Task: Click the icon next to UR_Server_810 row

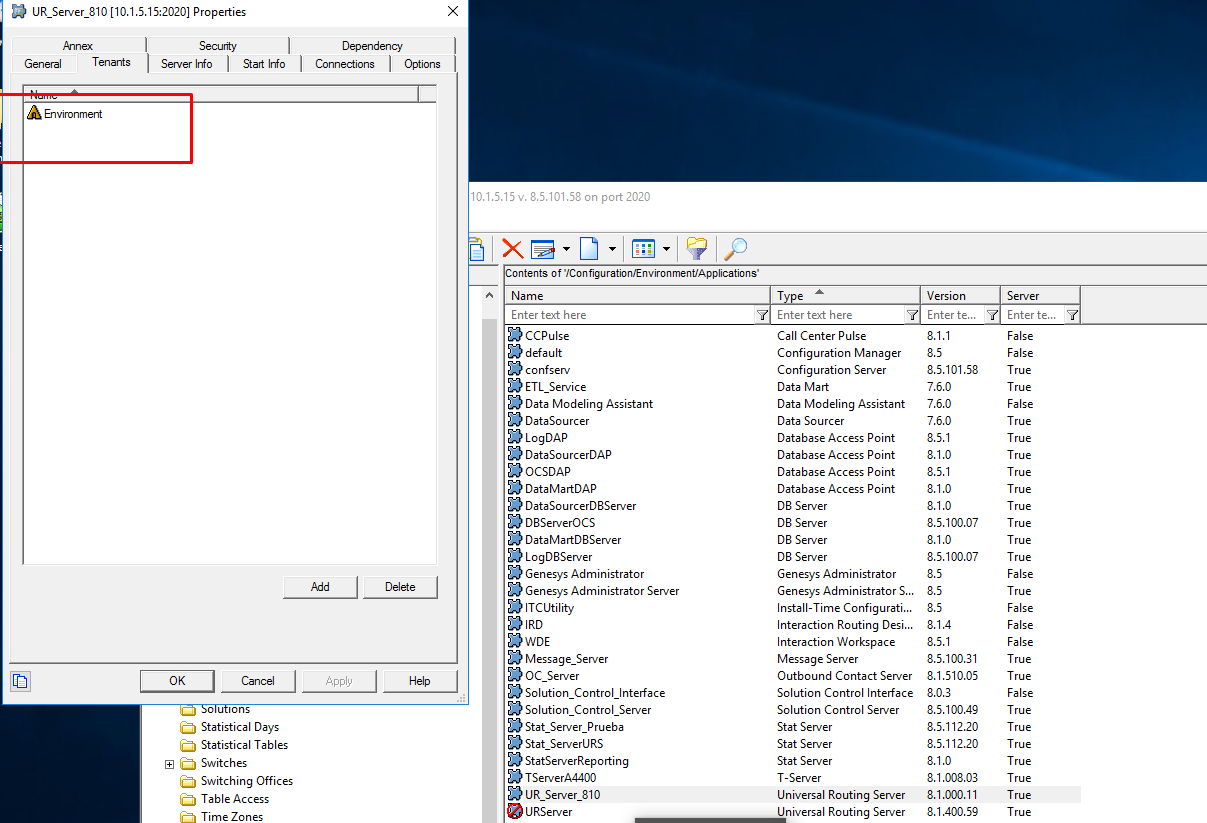Action: pos(515,795)
